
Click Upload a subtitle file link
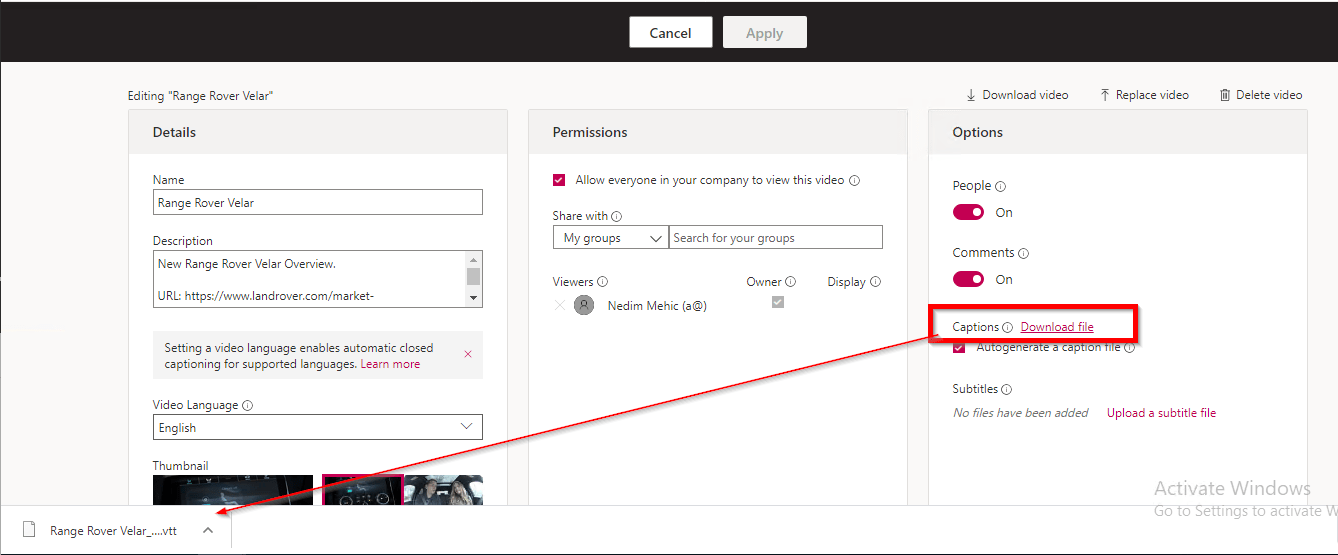(x=1161, y=413)
